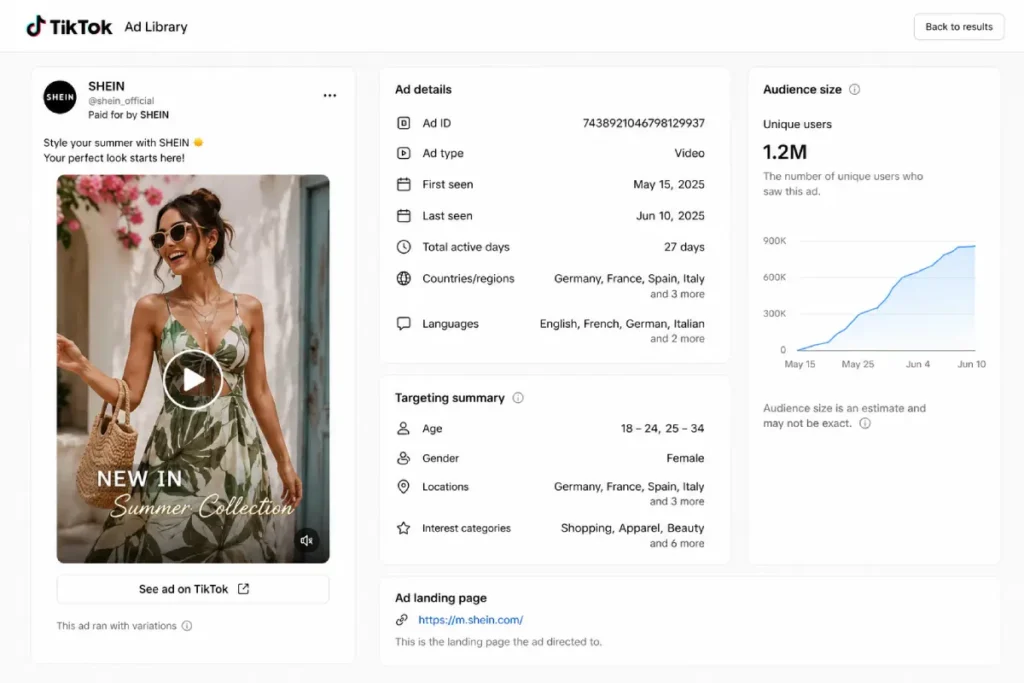Screen dimensions: 1024x683
Task: Click the Jun 10 chart axis label
Action: pos(971,364)
